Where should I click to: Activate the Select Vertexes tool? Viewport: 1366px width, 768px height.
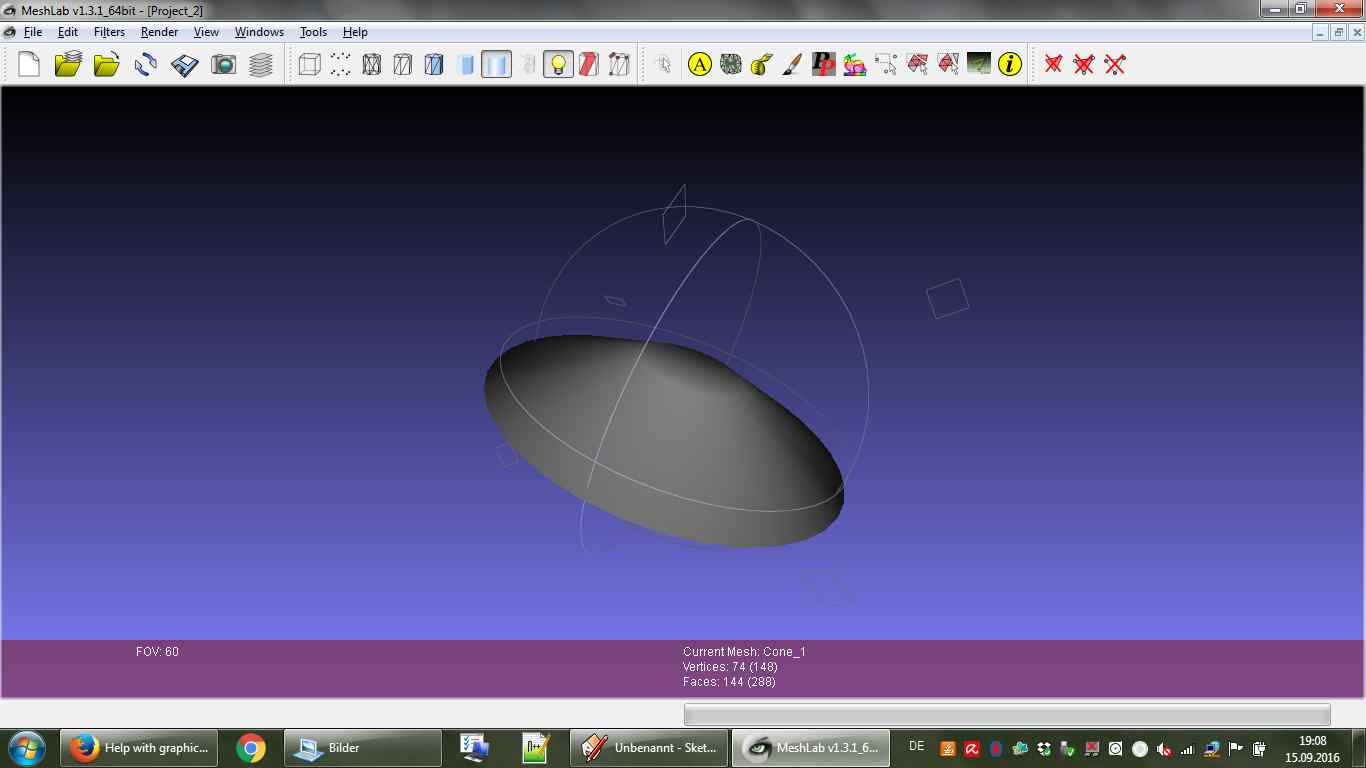886,65
